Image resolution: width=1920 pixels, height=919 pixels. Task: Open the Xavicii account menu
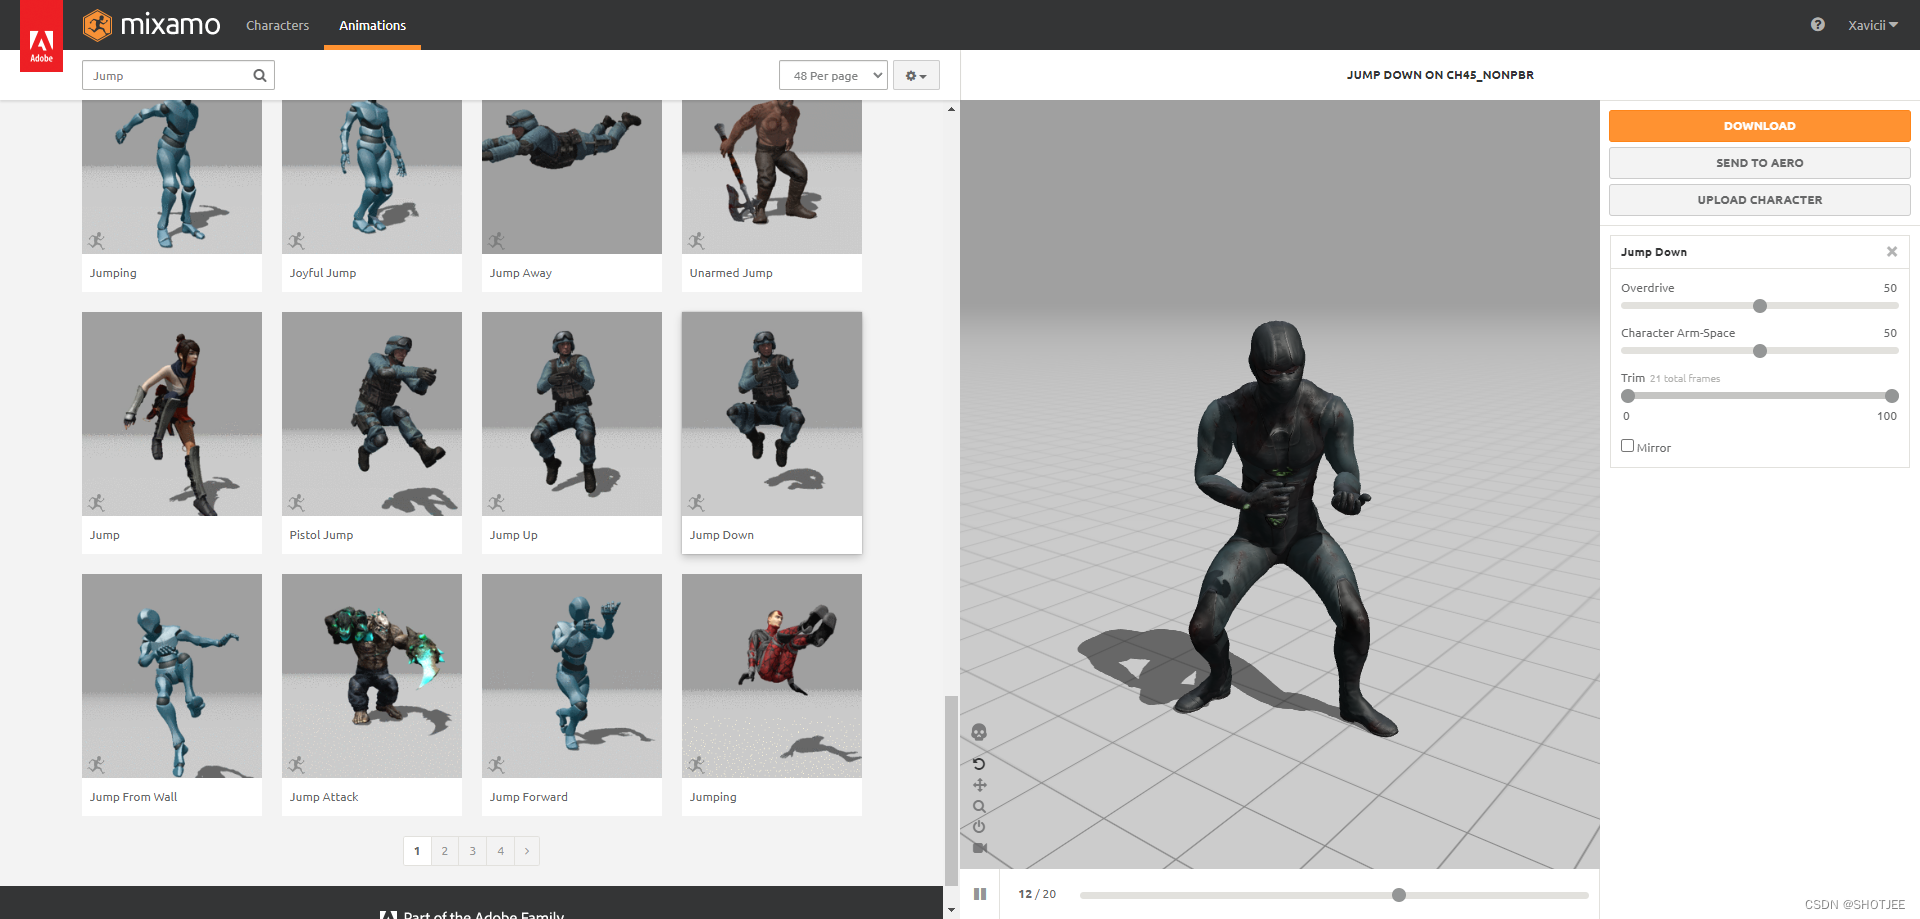(1872, 25)
